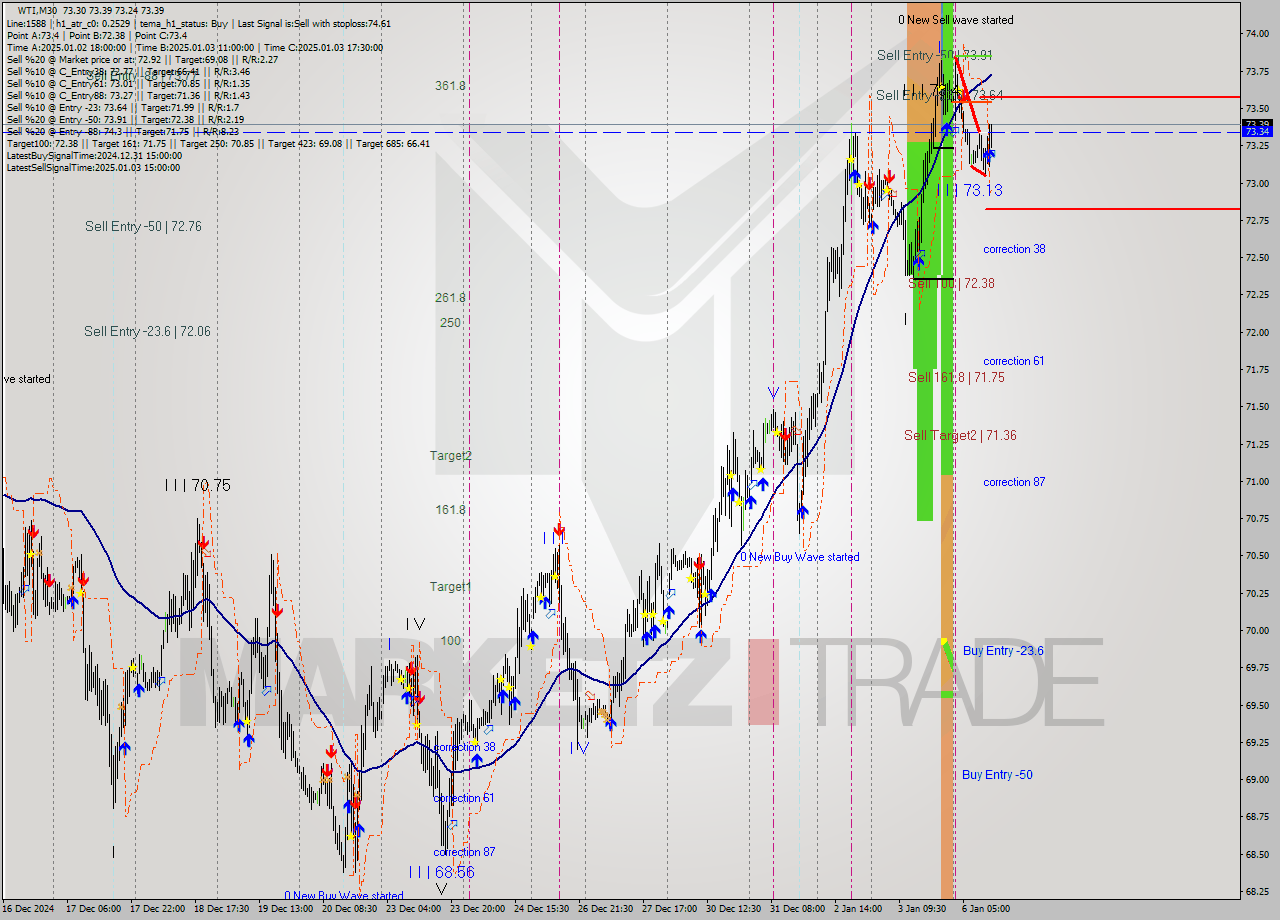Click the 'WTI,M30' chart symbol title
Image resolution: width=1280 pixels, height=920 pixels.
pos(38,10)
